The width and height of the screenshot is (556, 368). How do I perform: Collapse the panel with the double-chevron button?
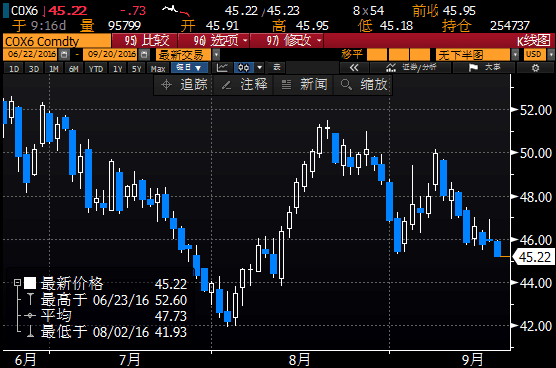(x=354, y=68)
